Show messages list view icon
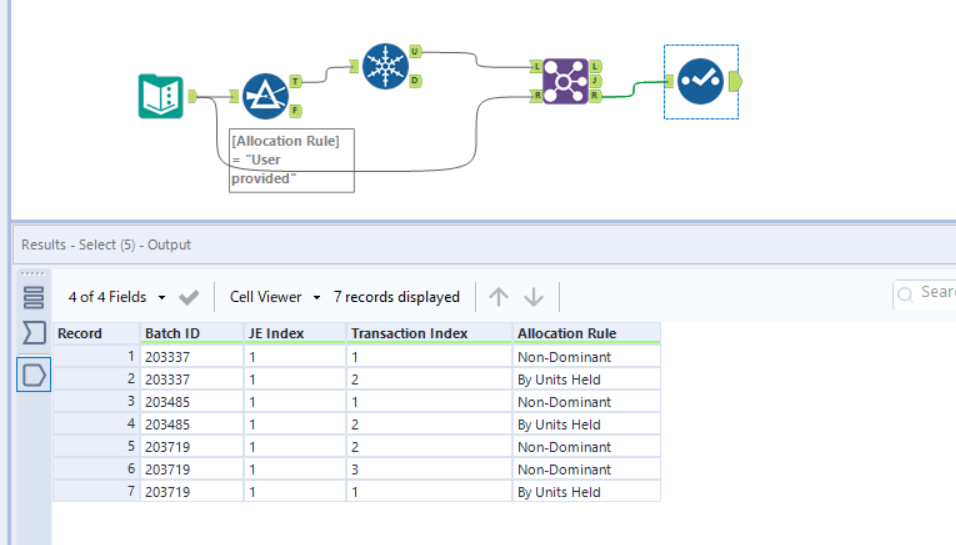This screenshot has width=956, height=545. (34, 297)
